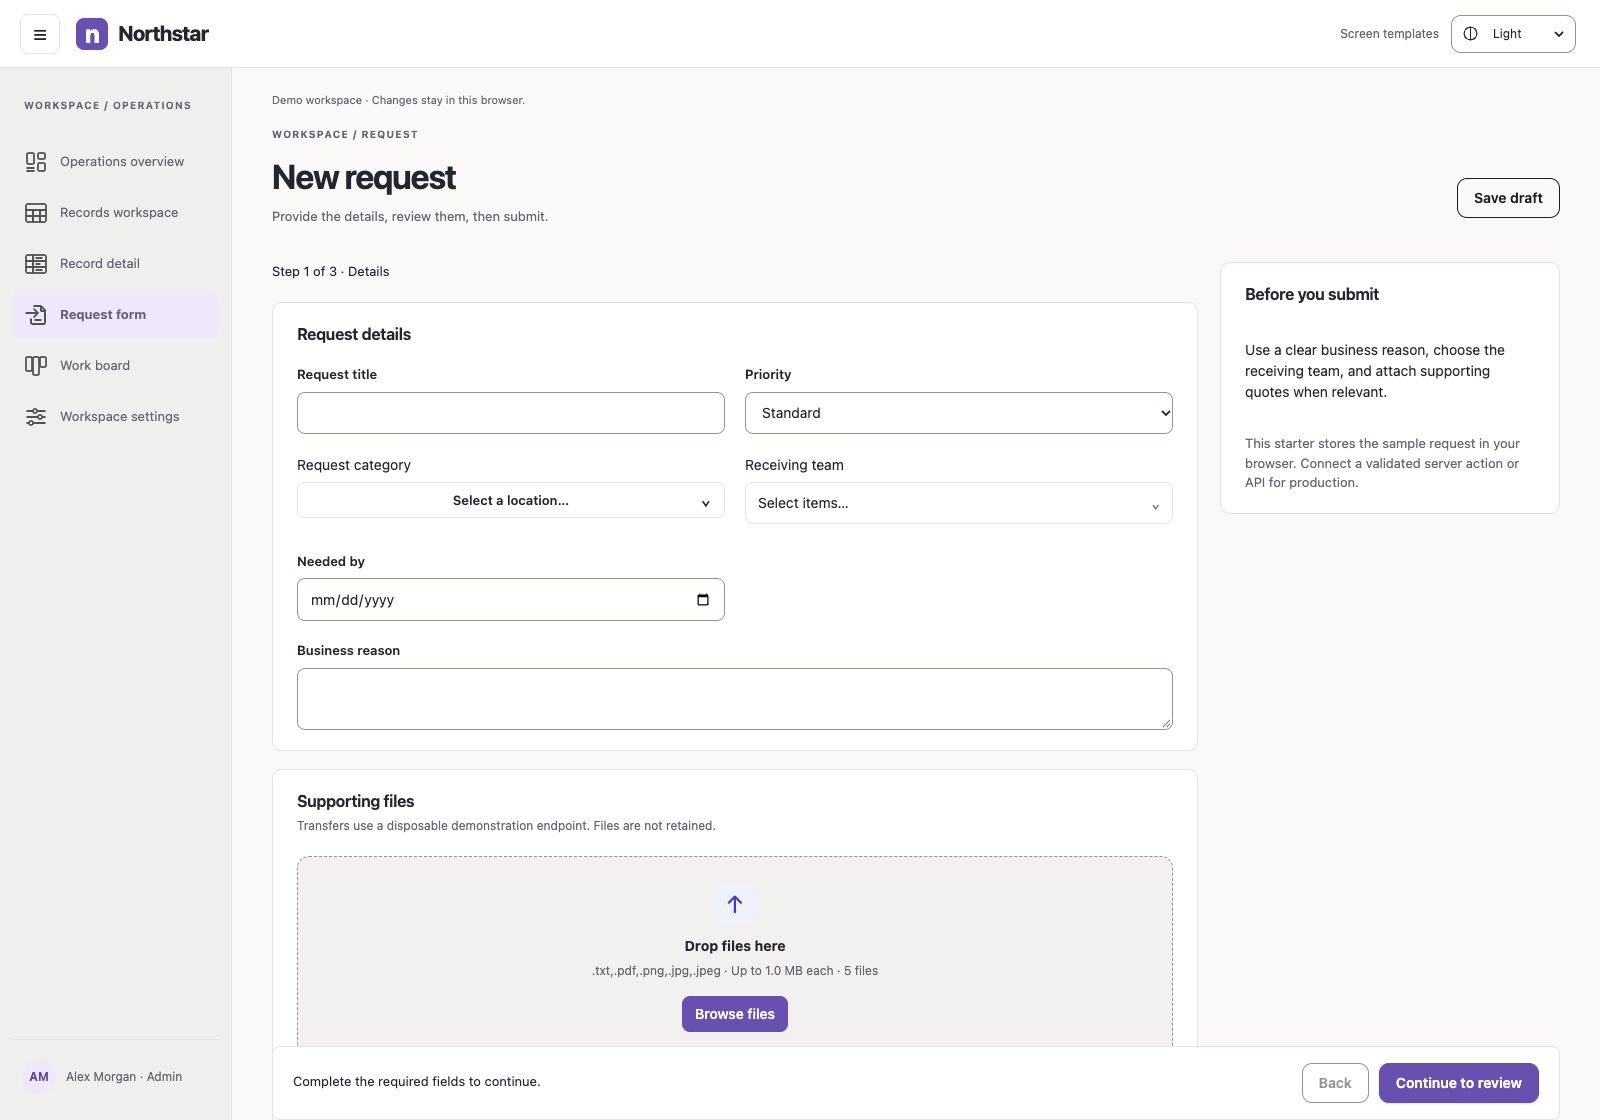Click the Browse files button
Screen dimensions: 1600x1120
pos(735,1014)
